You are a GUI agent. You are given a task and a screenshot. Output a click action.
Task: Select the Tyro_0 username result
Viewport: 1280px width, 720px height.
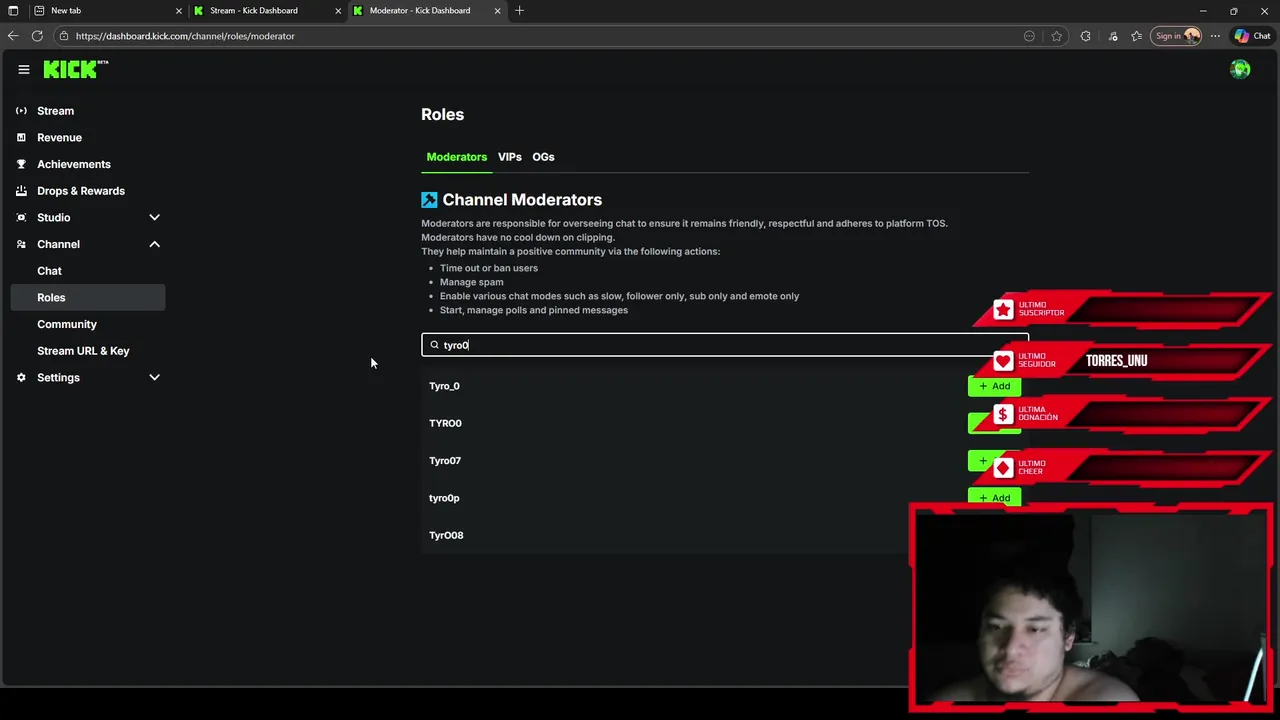[444, 386]
